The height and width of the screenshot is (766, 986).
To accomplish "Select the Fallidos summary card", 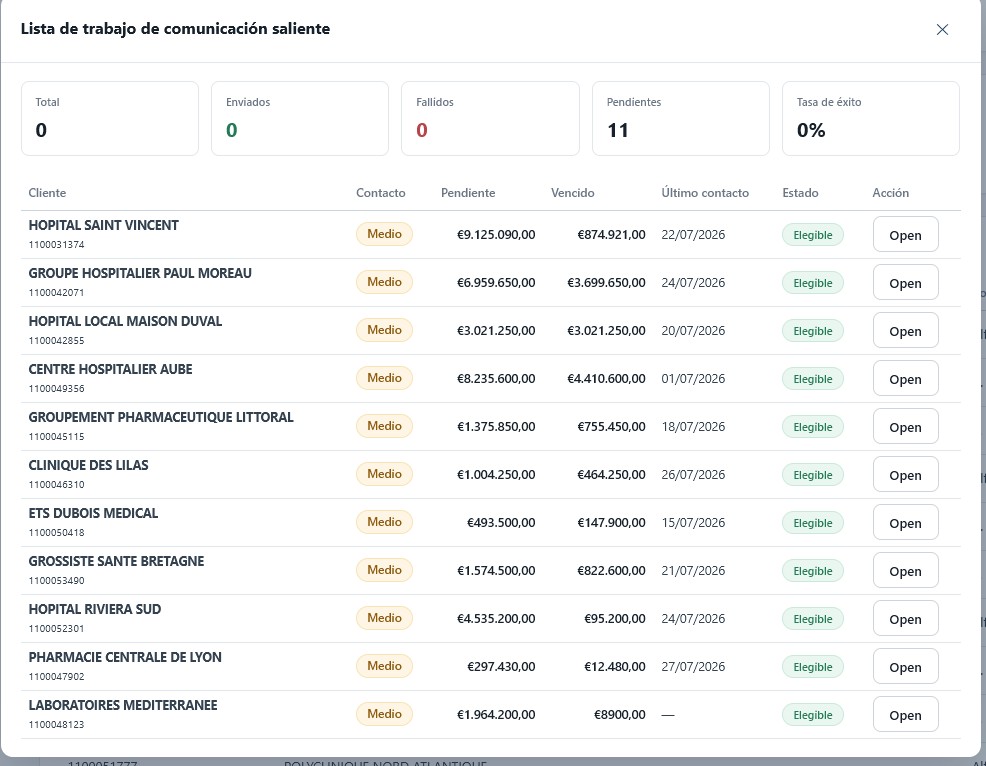I will [490, 118].
